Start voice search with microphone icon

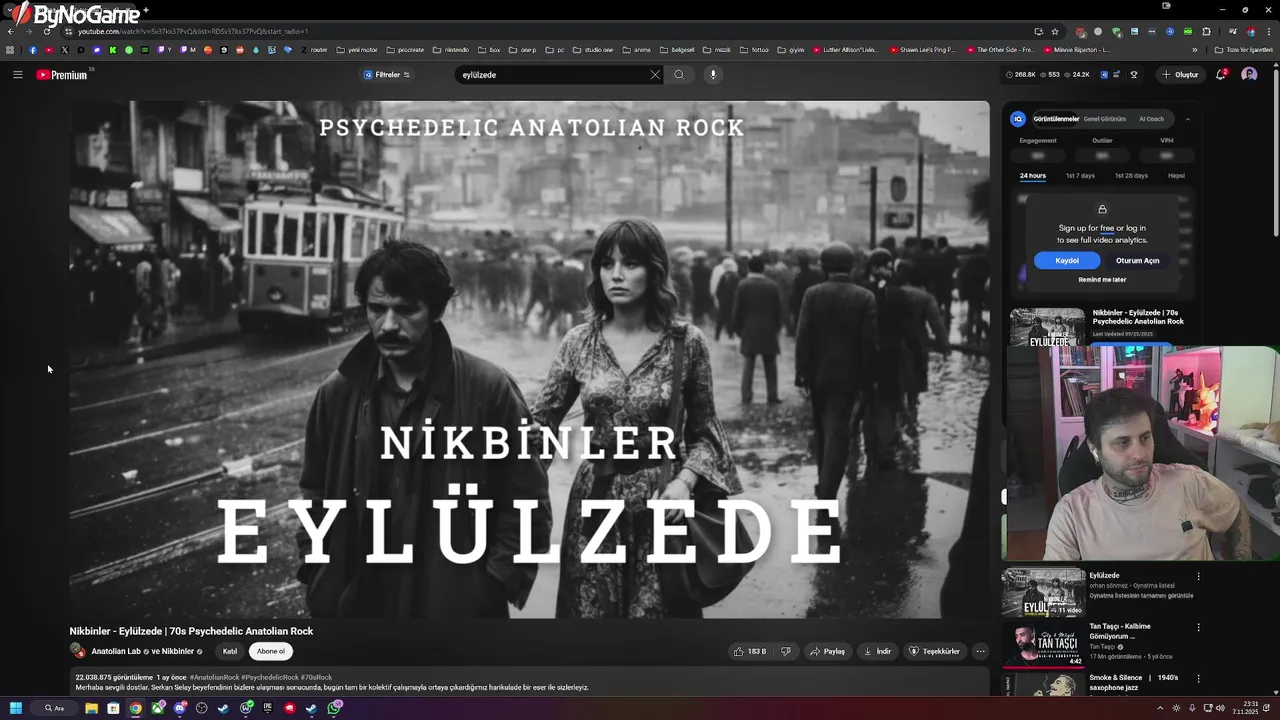pos(713,75)
